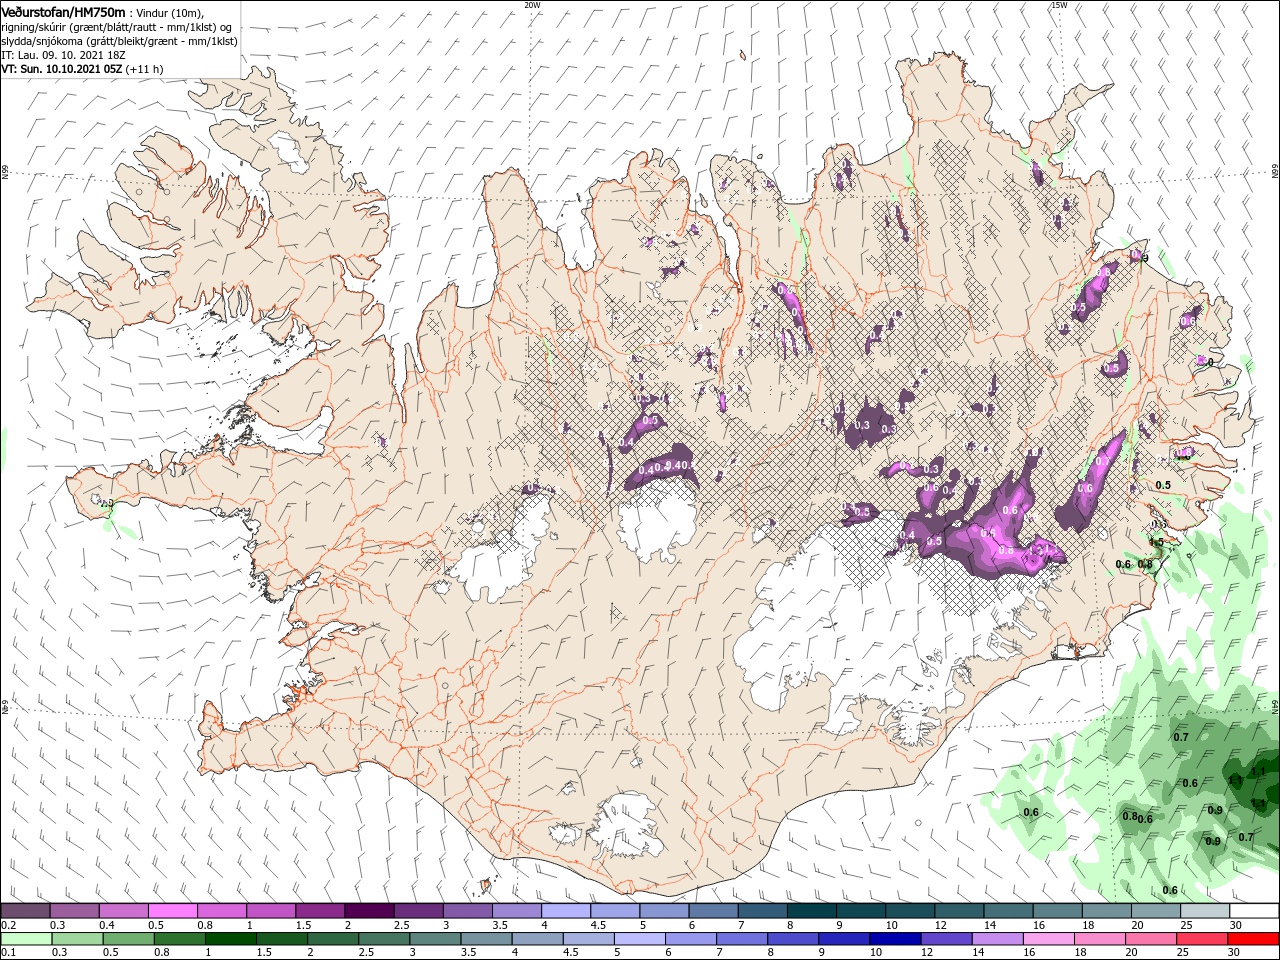Pick the bright pink 0.5 swatch on the upper scale
Image resolution: width=1280 pixels, height=960 pixels.
coord(172,911)
